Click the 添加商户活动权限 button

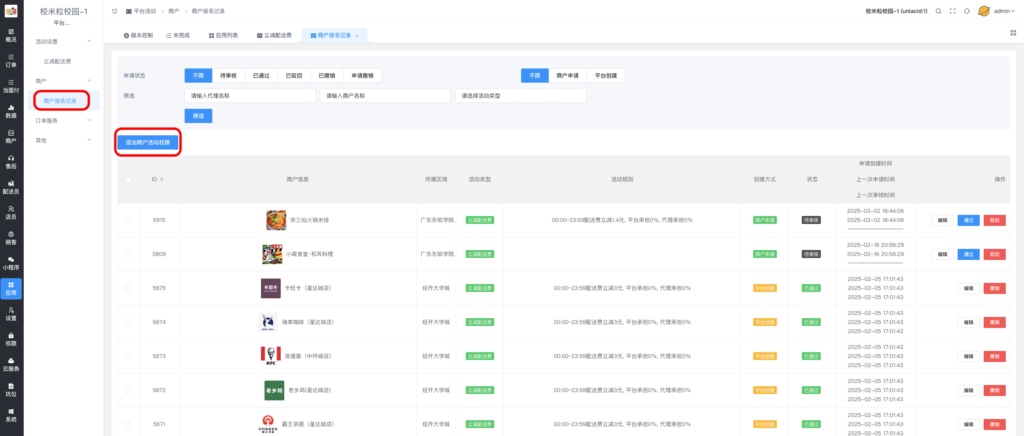point(147,143)
